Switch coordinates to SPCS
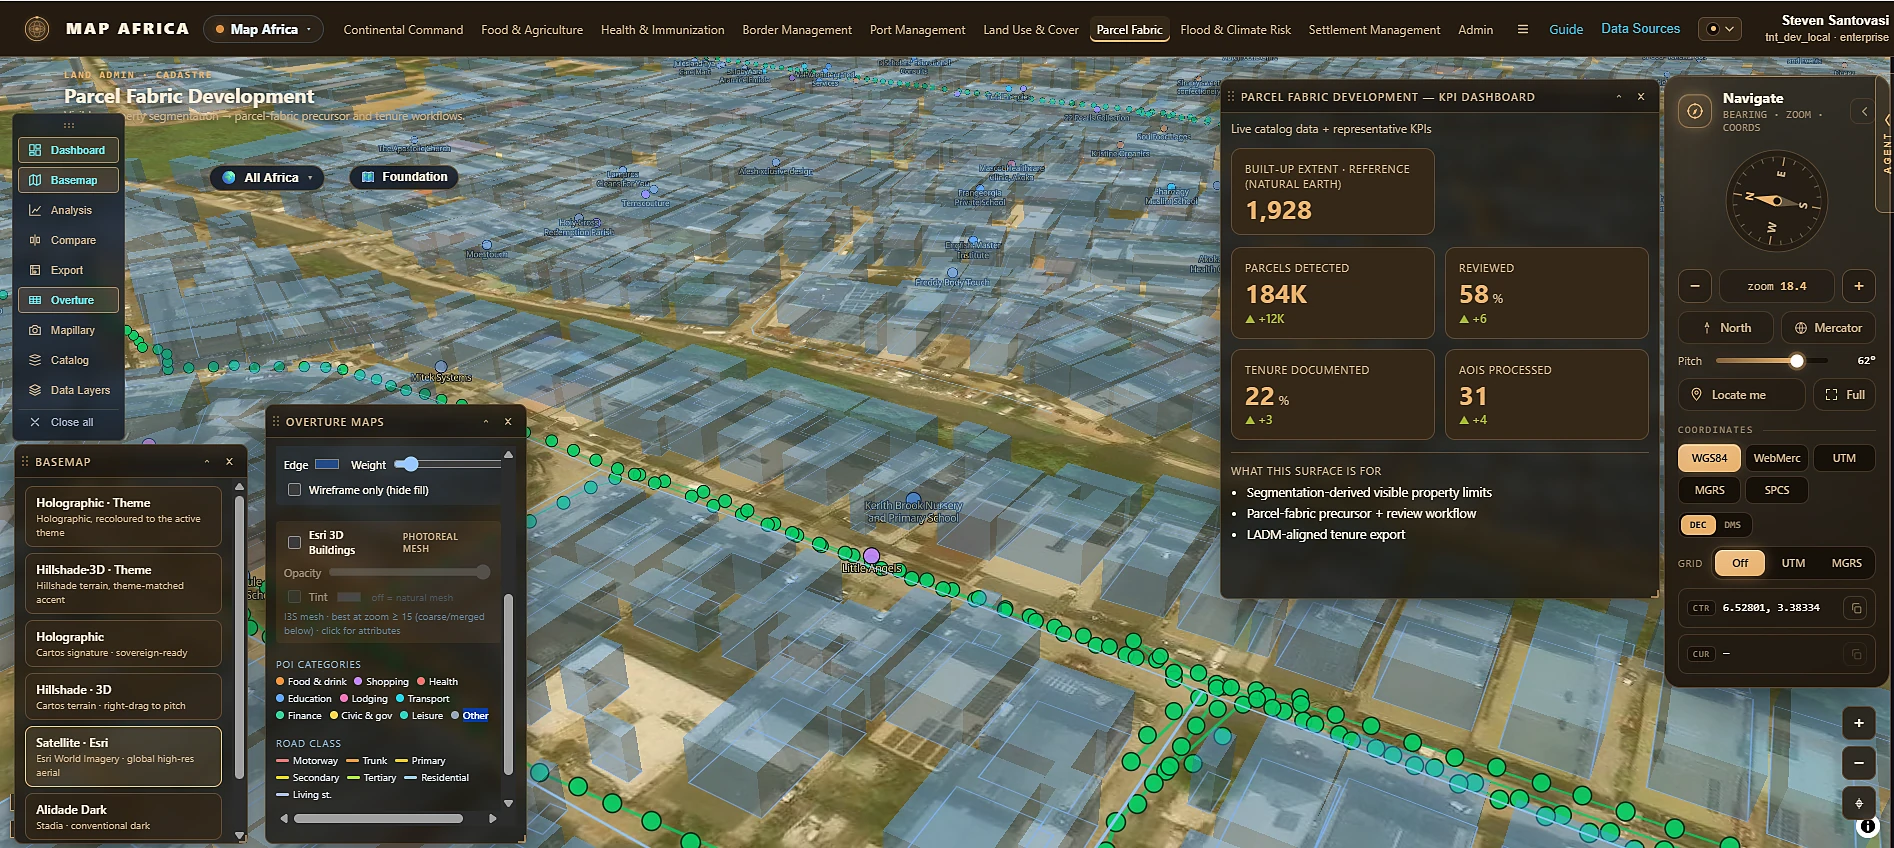Image resolution: width=1894 pixels, height=848 pixels. pyautogui.click(x=1777, y=490)
